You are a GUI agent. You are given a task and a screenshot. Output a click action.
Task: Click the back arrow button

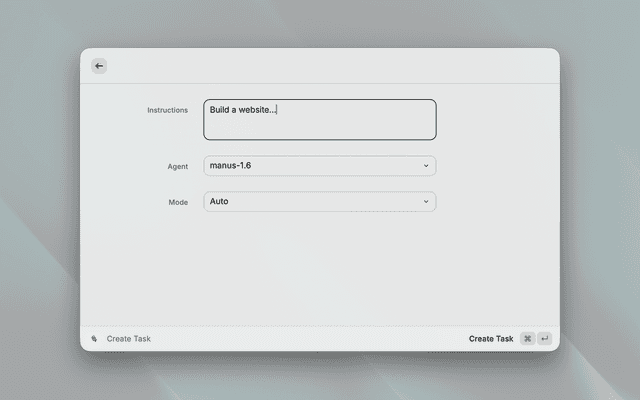point(99,66)
